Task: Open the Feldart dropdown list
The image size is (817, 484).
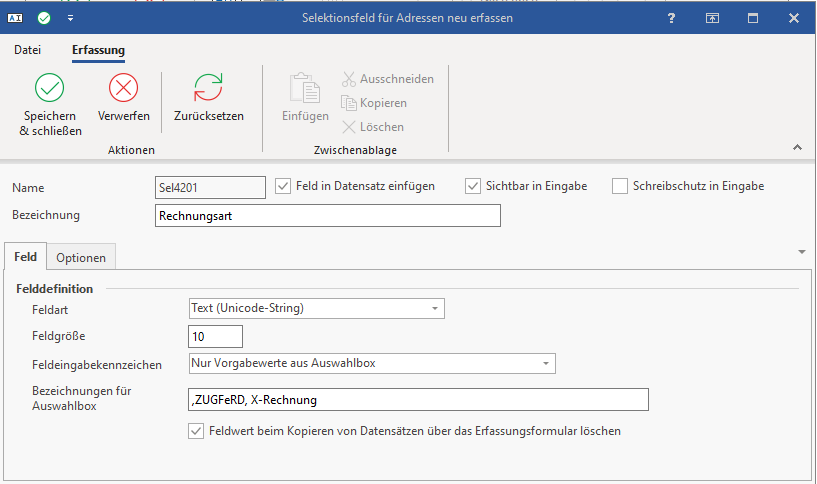Action: click(x=435, y=309)
